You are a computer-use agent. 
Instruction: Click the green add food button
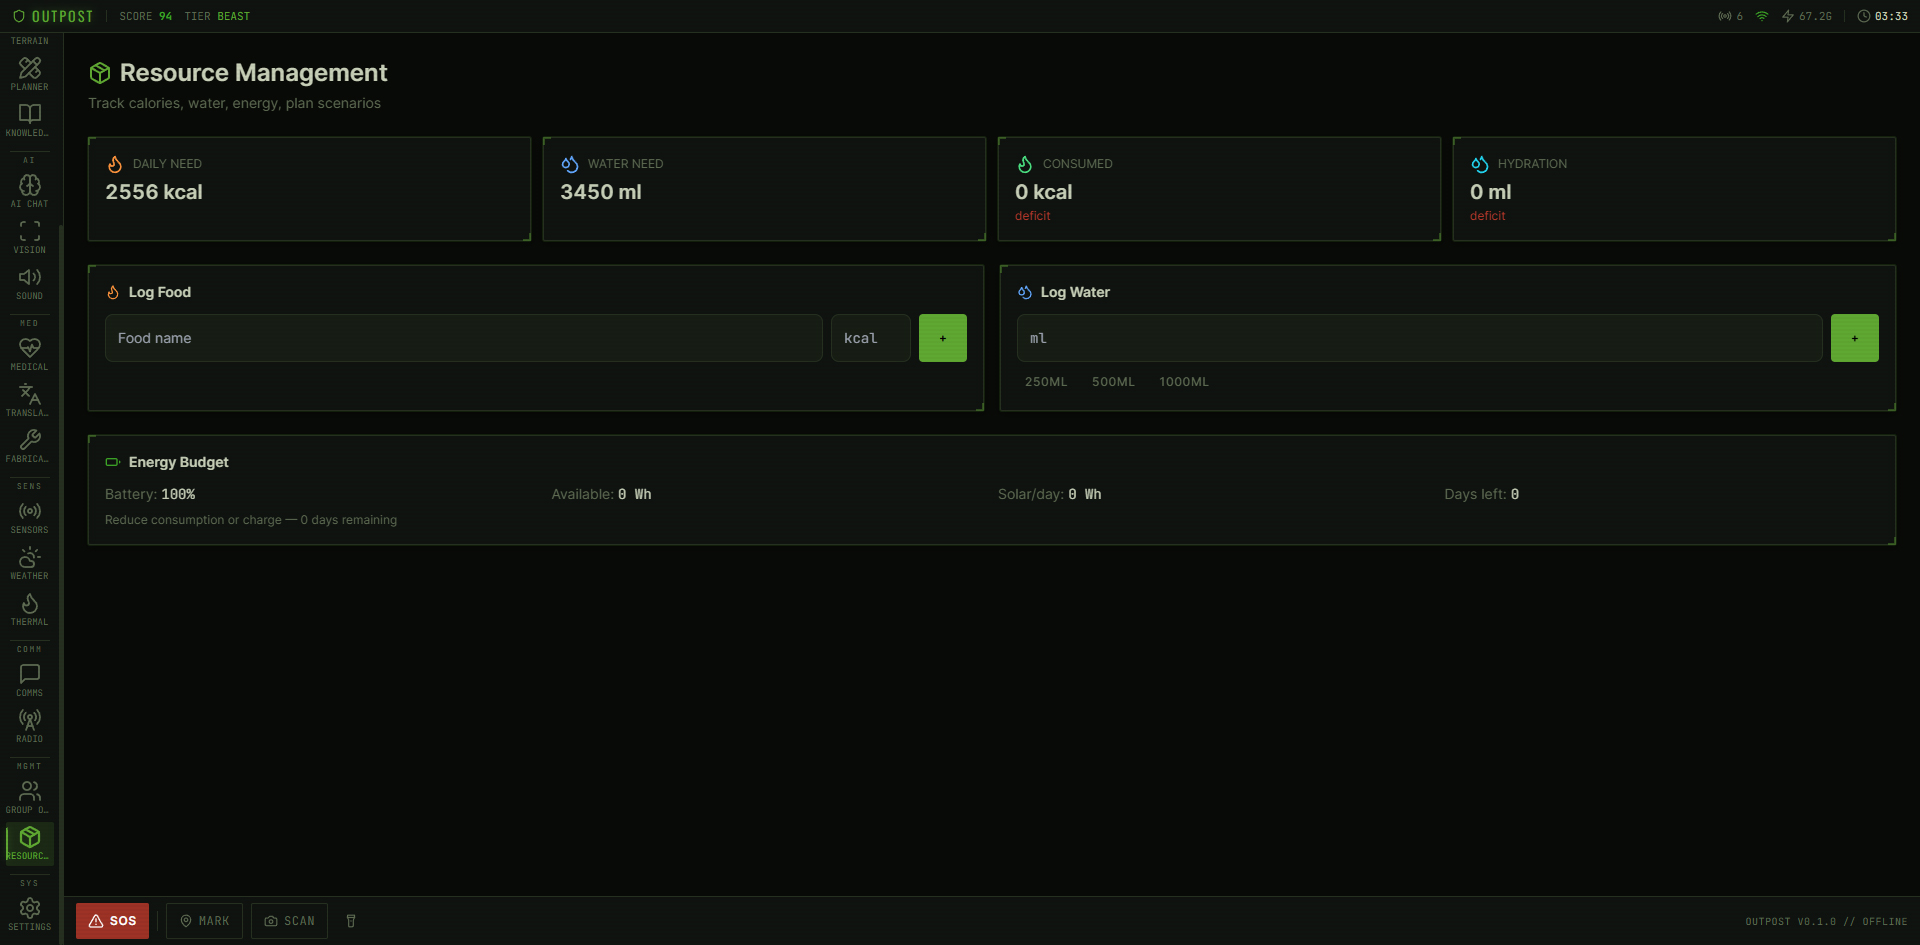[942, 338]
